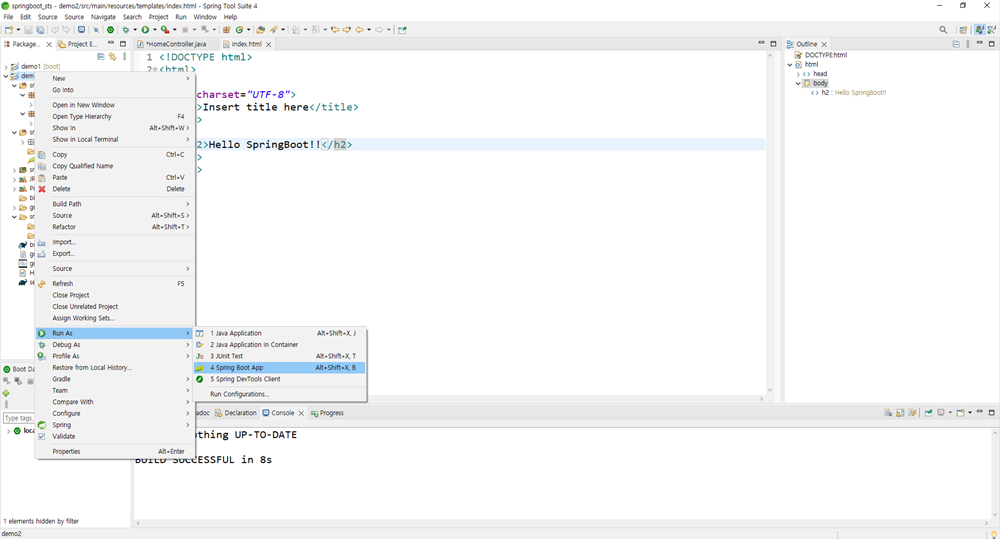Click the Open Perspective icon
This screenshot has width=1000, height=539.
(964, 29)
